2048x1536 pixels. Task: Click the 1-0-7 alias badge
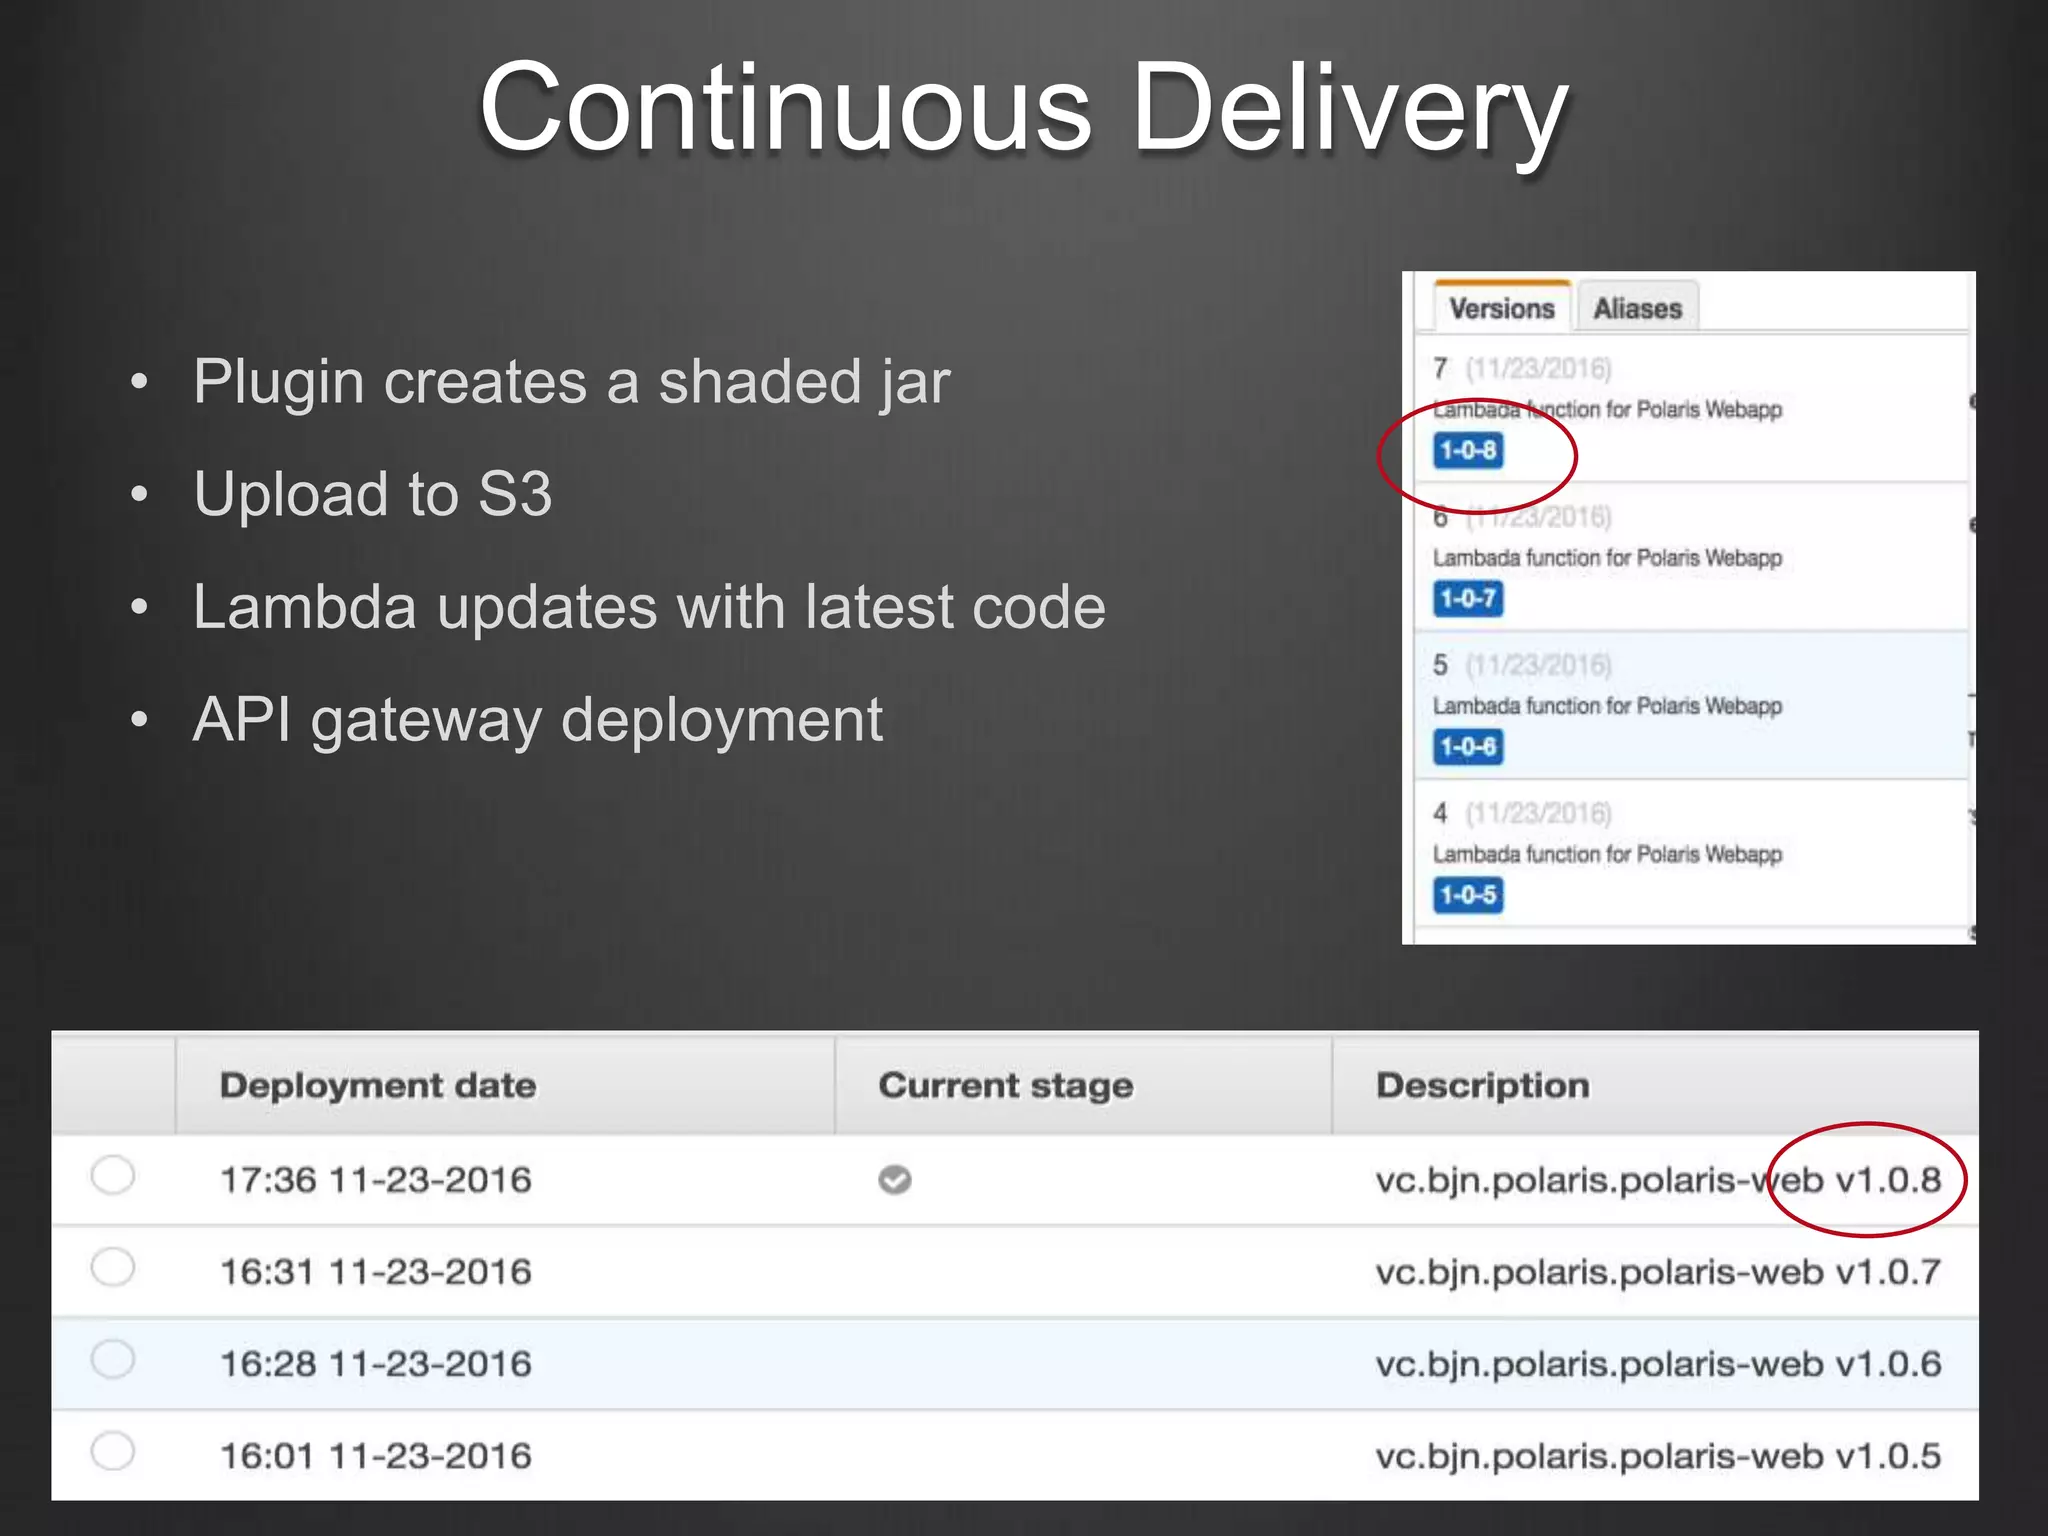pos(1468,599)
